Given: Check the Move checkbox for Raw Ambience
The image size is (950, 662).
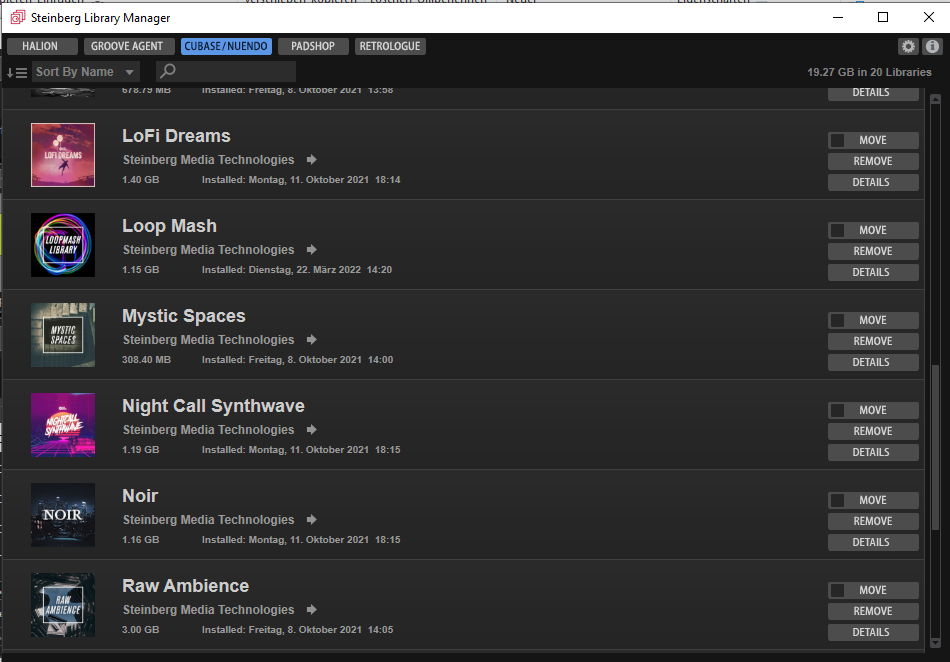Looking at the screenshot, I should pyautogui.click(x=837, y=590).
